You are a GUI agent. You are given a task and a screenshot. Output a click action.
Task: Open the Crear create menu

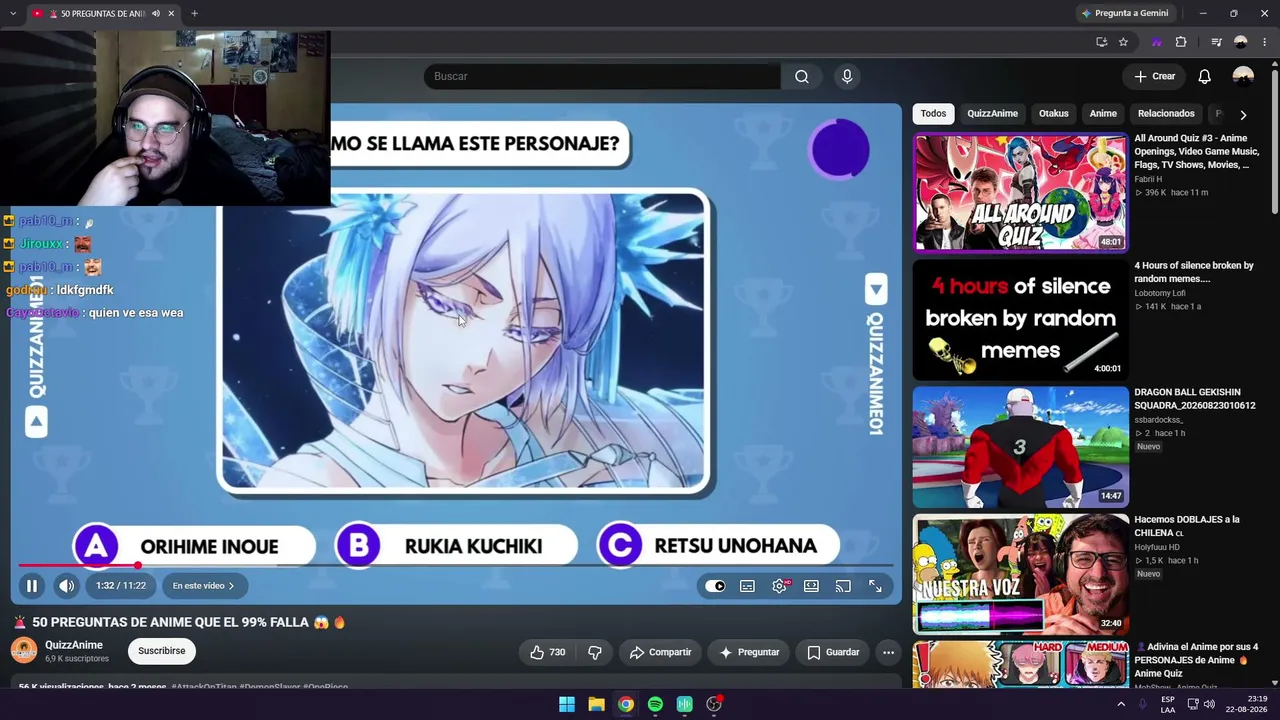(1155, 76)
